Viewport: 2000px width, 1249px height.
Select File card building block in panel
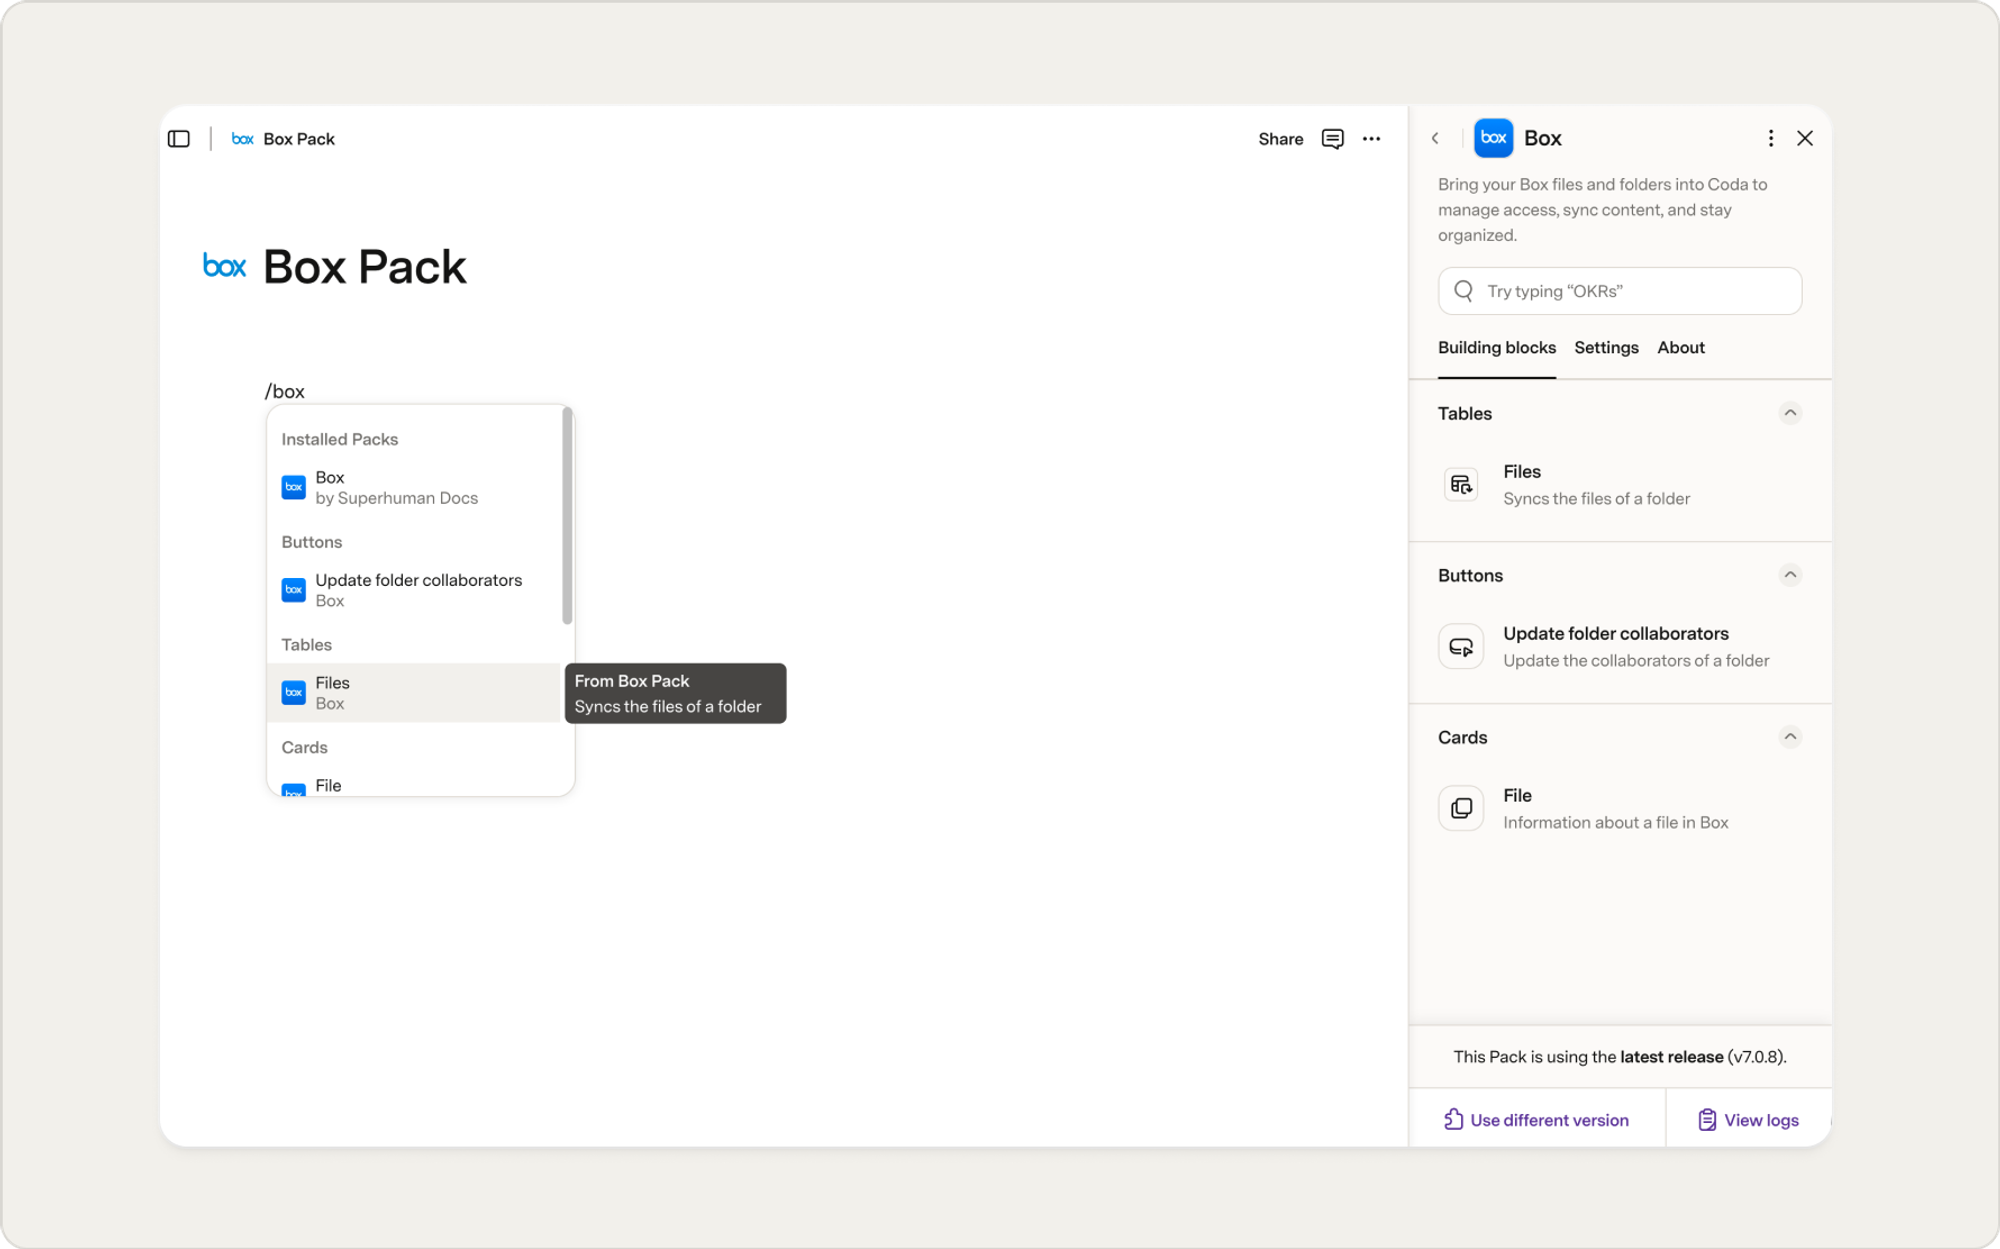(x=1619, y=809)
